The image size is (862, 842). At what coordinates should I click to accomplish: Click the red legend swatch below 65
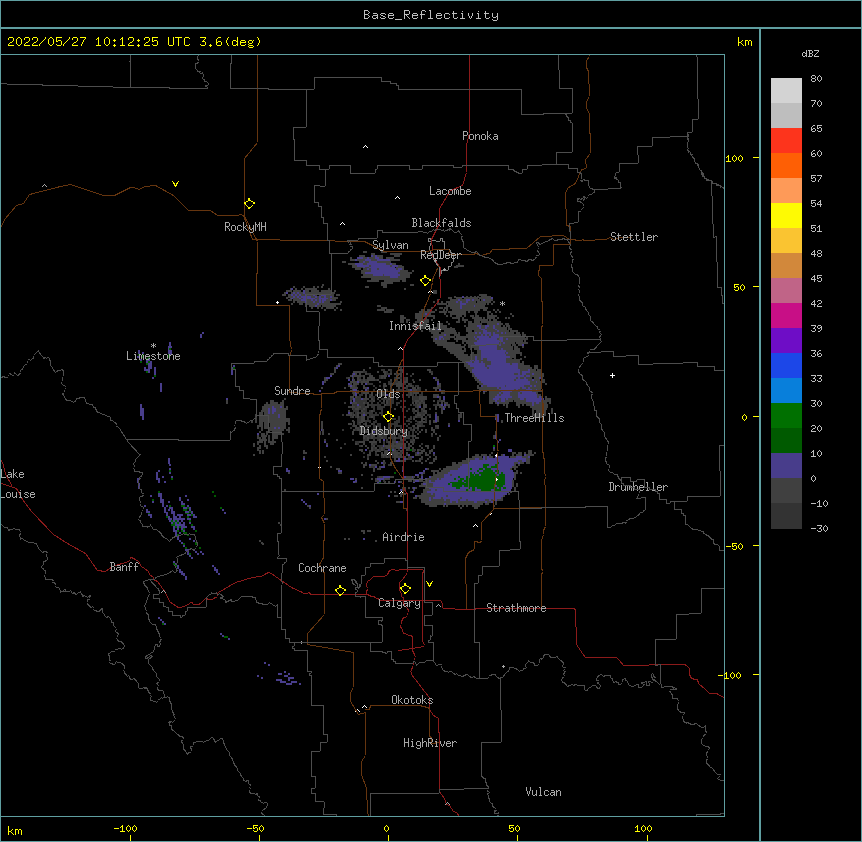(786, 141)
